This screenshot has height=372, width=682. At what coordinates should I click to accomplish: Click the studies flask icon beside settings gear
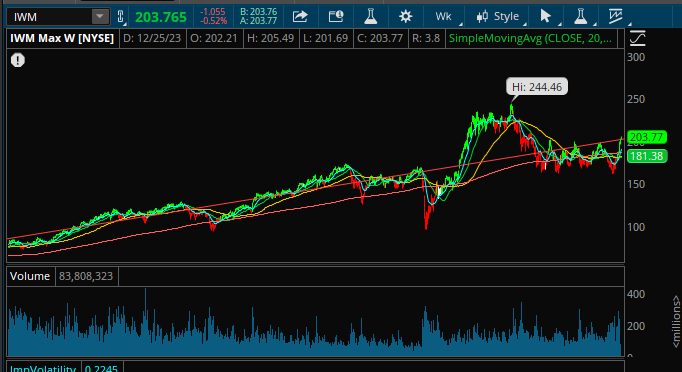point(371,17)
